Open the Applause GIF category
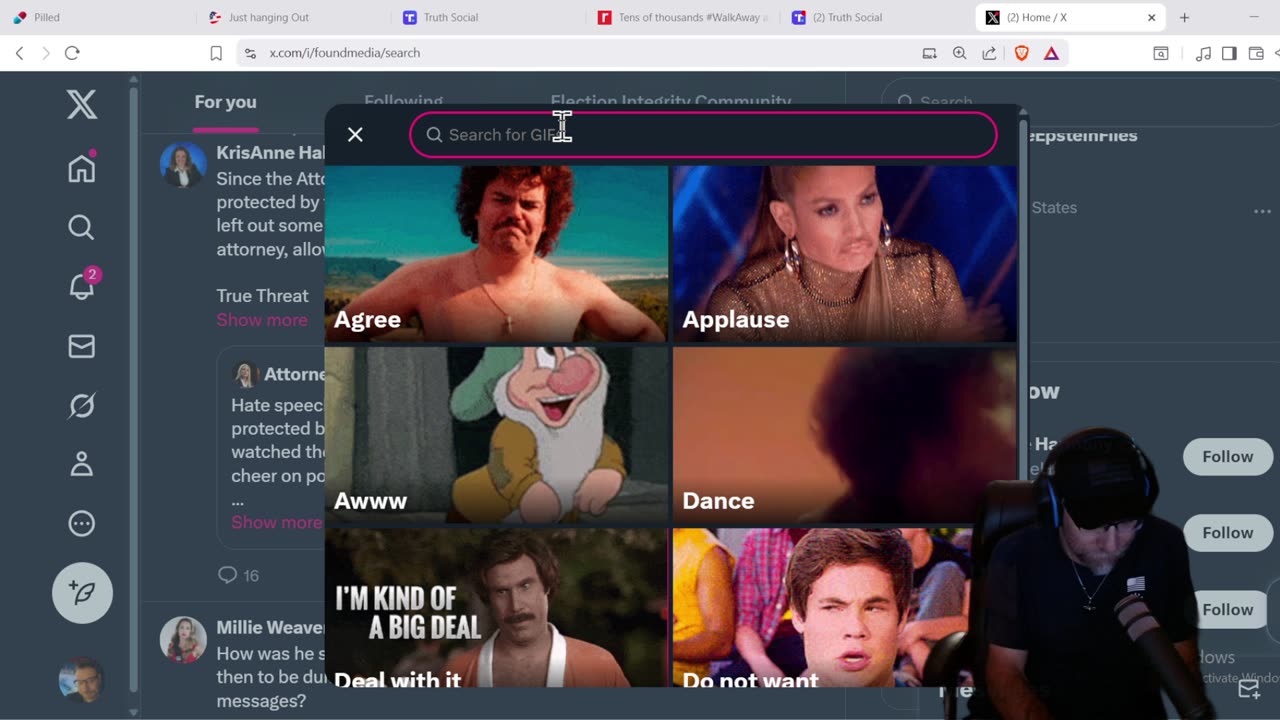Viewport: 1280px width, 720px height. [844, 254]
